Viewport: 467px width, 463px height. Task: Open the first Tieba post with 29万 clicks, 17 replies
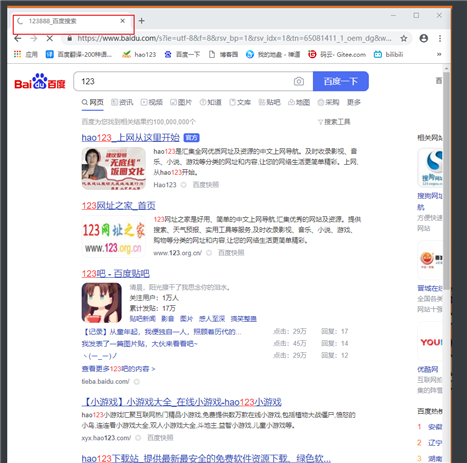pos(161,332)
